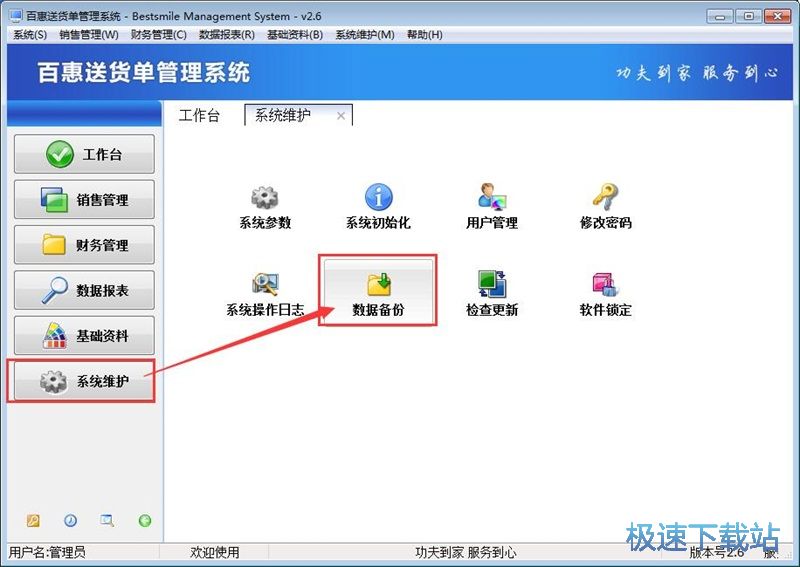Open 销售管理 in the sidebar
800x567 pixels.
(84, 200)
